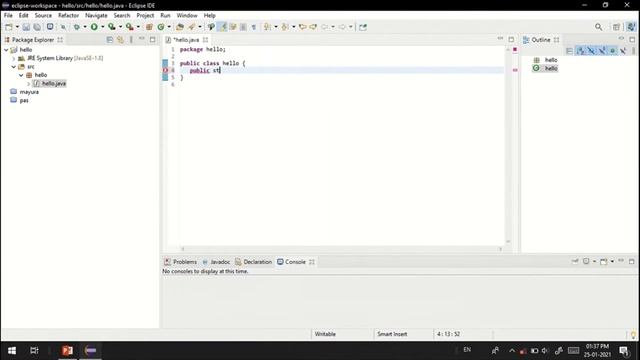Collapse the hello project node
This screenshot has height=360, width=640.
click(x=6, y=50)
